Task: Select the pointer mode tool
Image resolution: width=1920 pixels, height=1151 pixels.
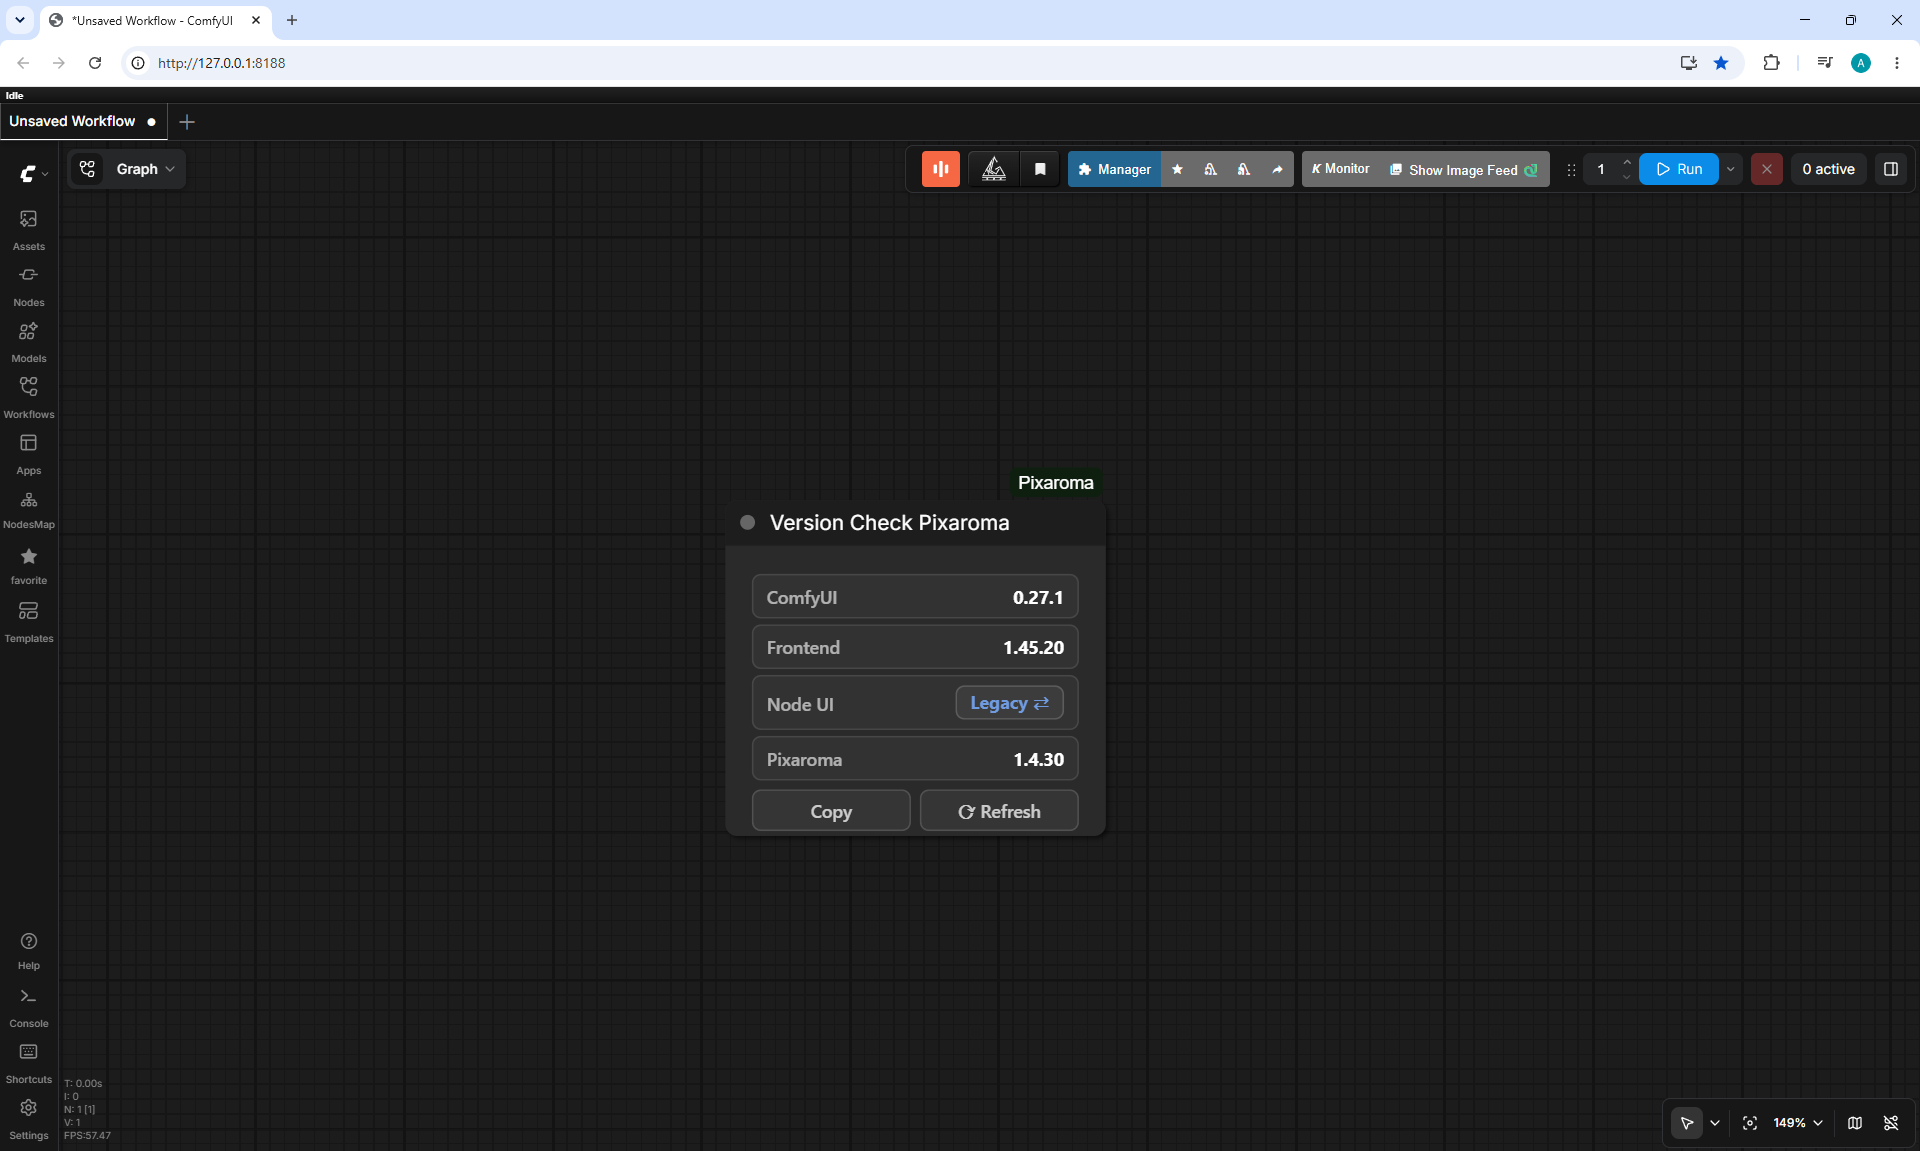Action: click(1687, 1123)
